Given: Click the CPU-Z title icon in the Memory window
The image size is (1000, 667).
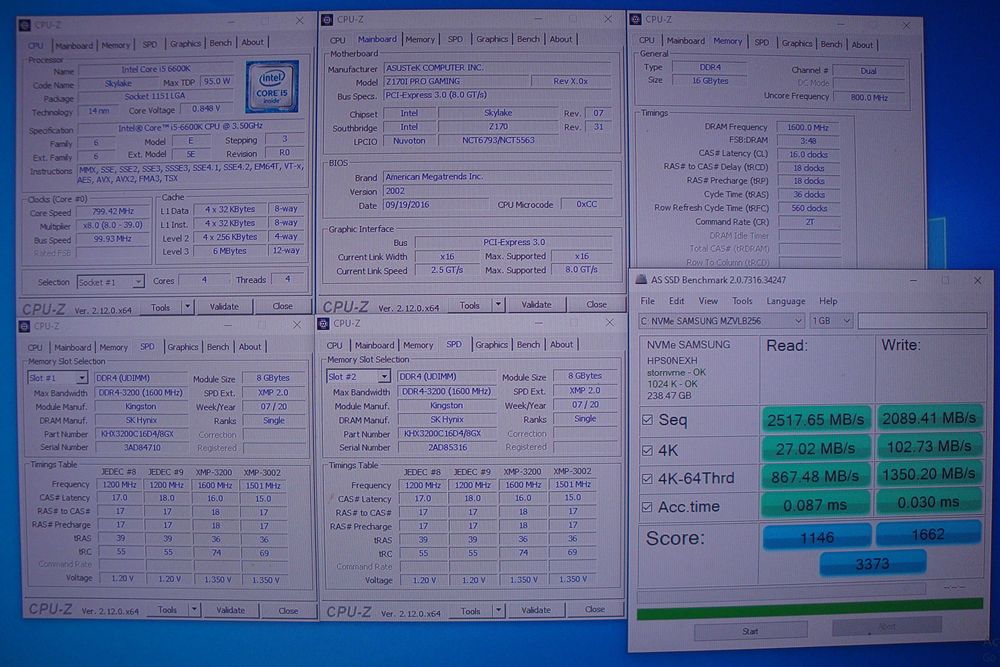Looking at the screenshot, I should coord(635,19).
